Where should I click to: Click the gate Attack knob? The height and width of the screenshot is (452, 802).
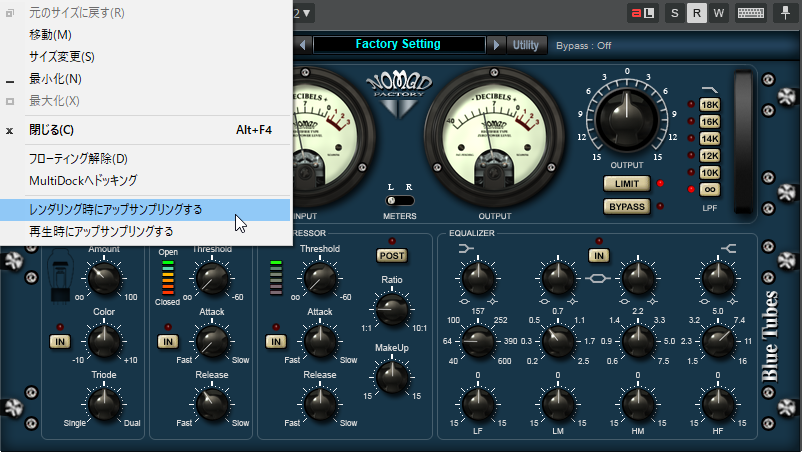pyautogui.click(x=212, y=341)
